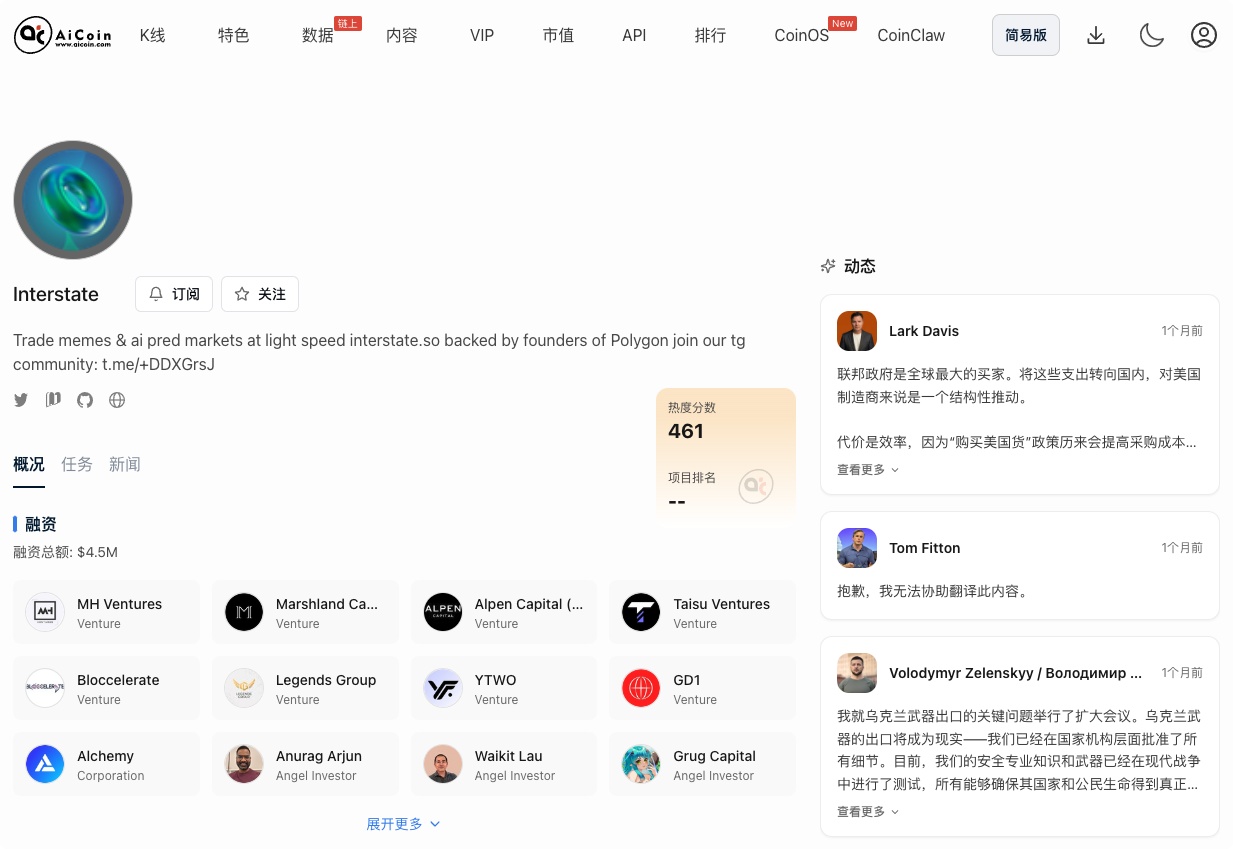The width and height of the screenshot is (1233, 849).
Task: Subscribe using the 订阅 bell button
Action: (174, 294)
